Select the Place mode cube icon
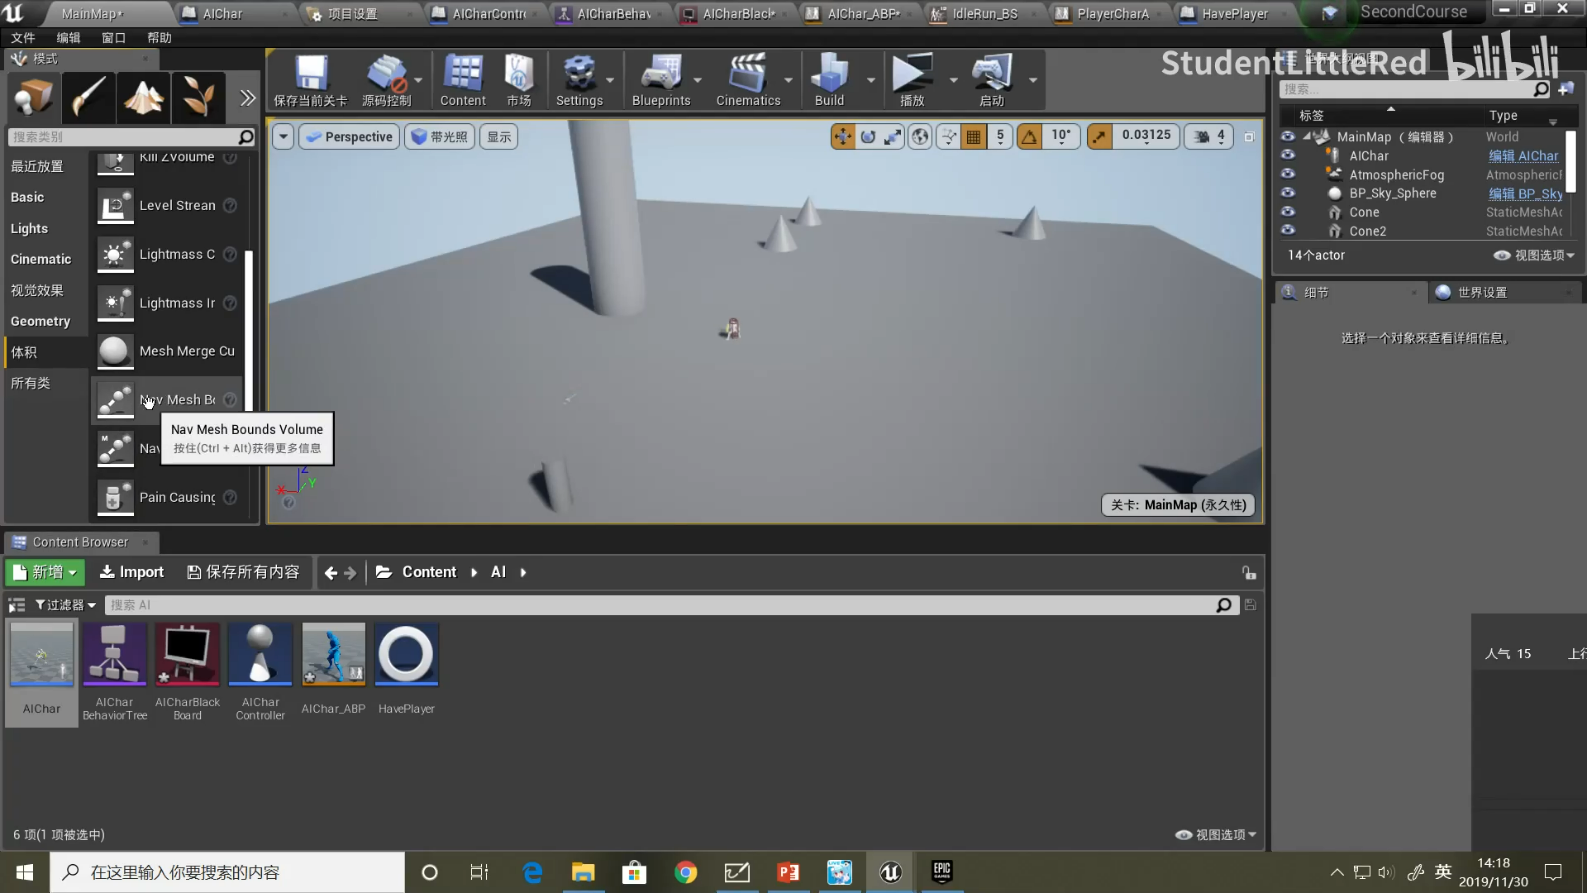The height and width of the screenshot is (893, 1587). pyautogui.click(x=33, y=97)
